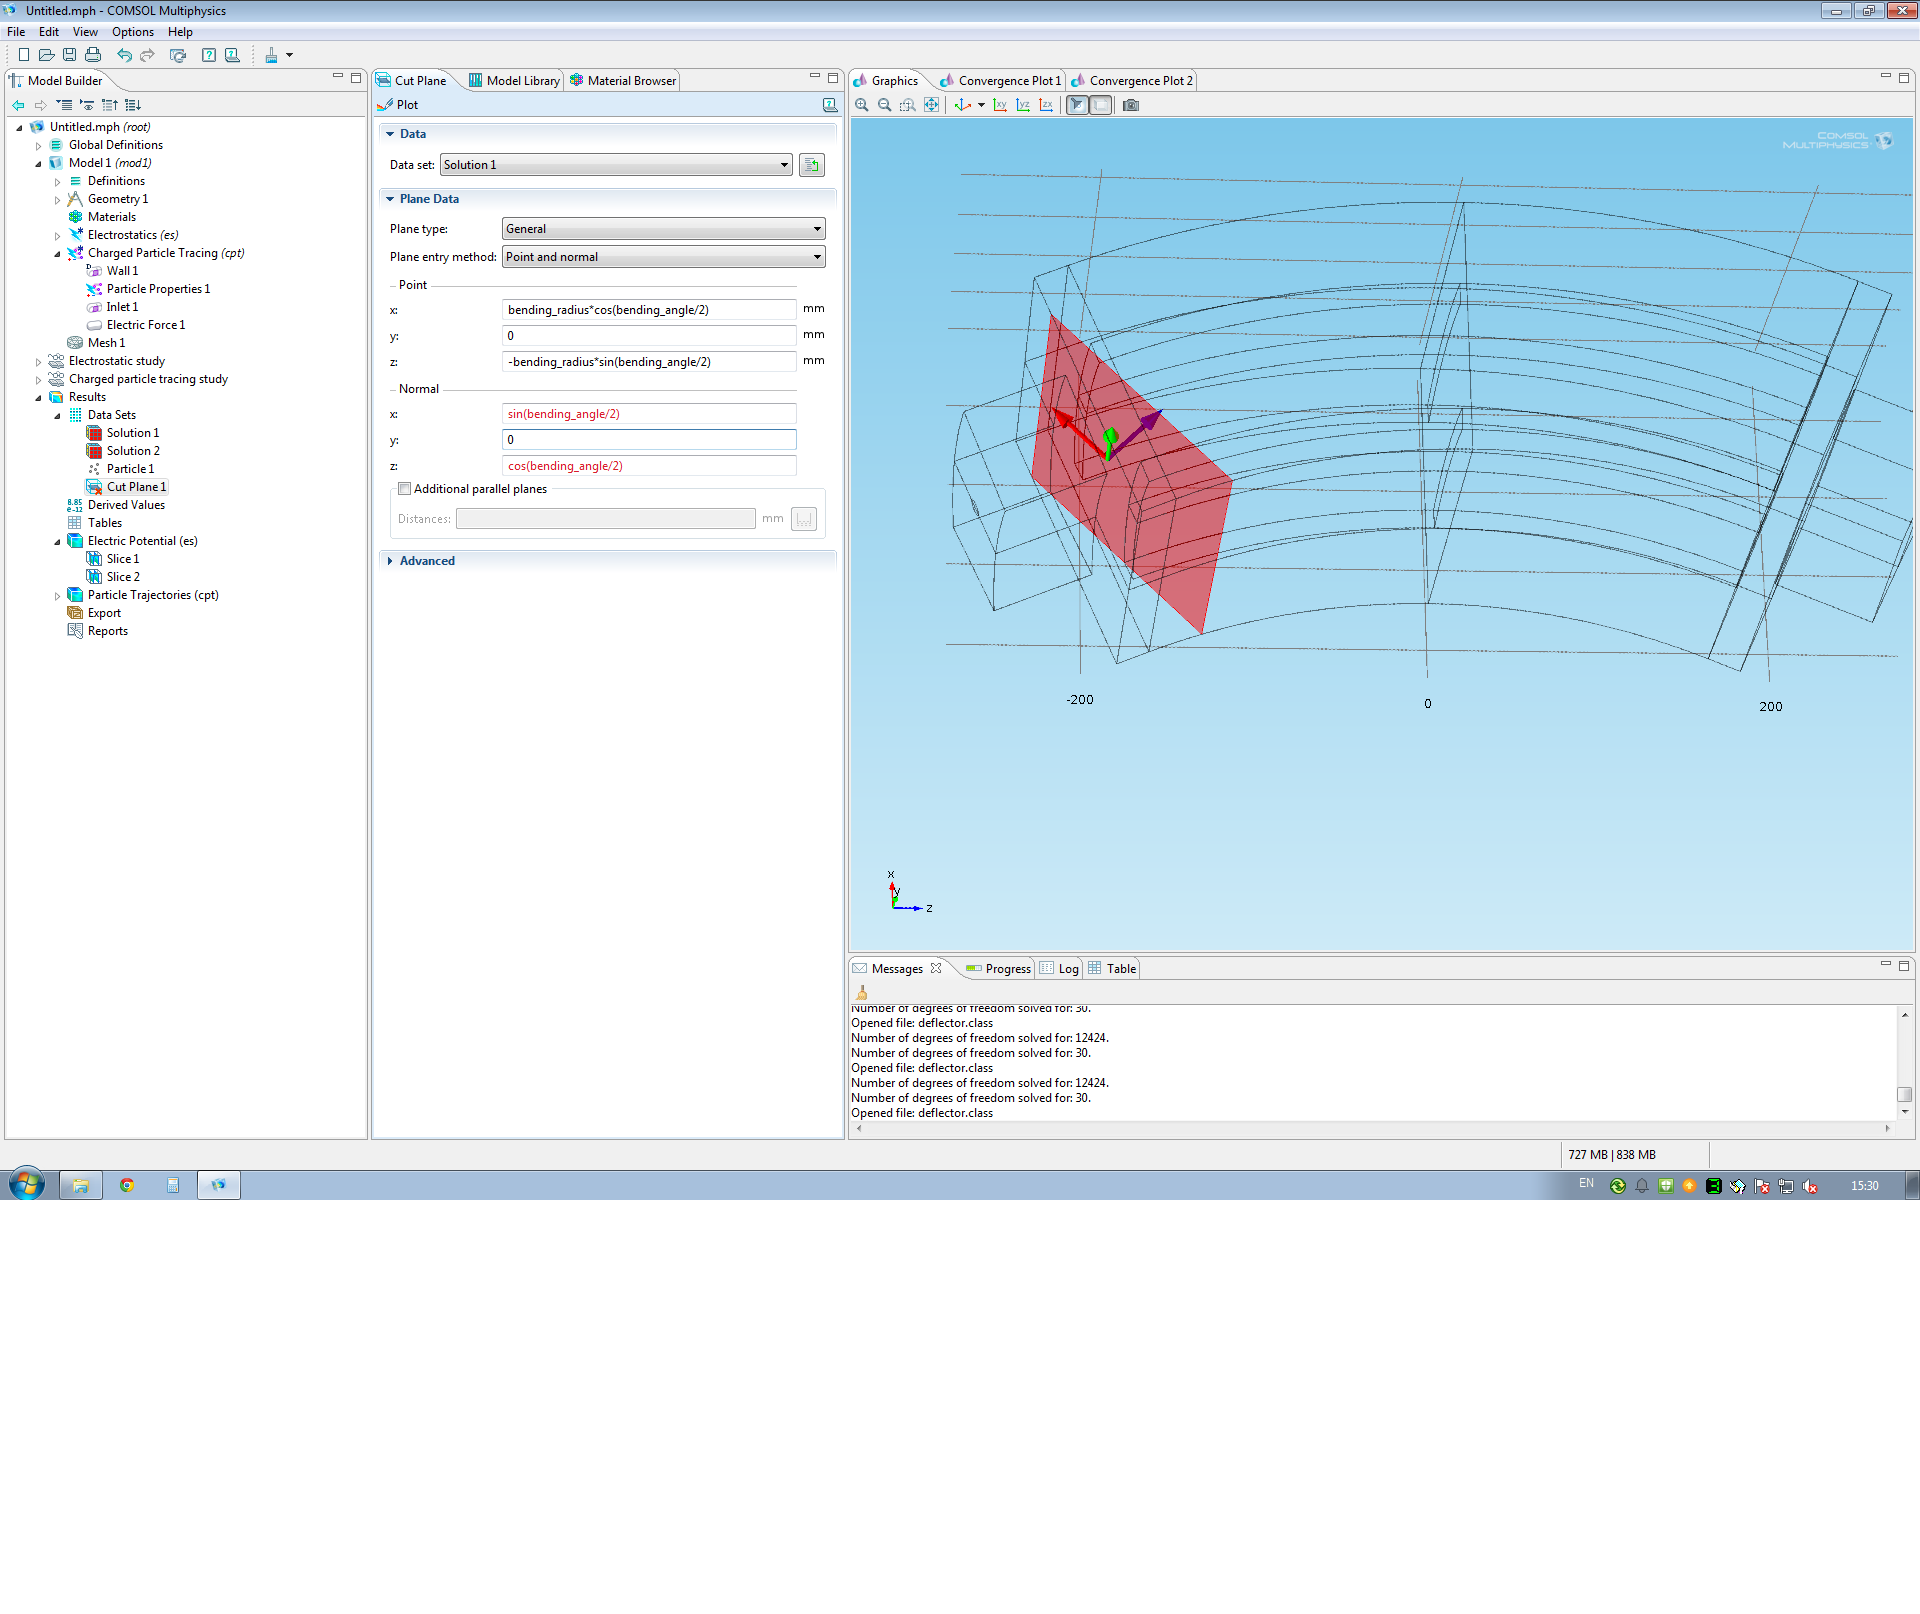1920x1614 pixels.
Task: Expand the Electrostatic study node
Action: click(x=38, y=362)
